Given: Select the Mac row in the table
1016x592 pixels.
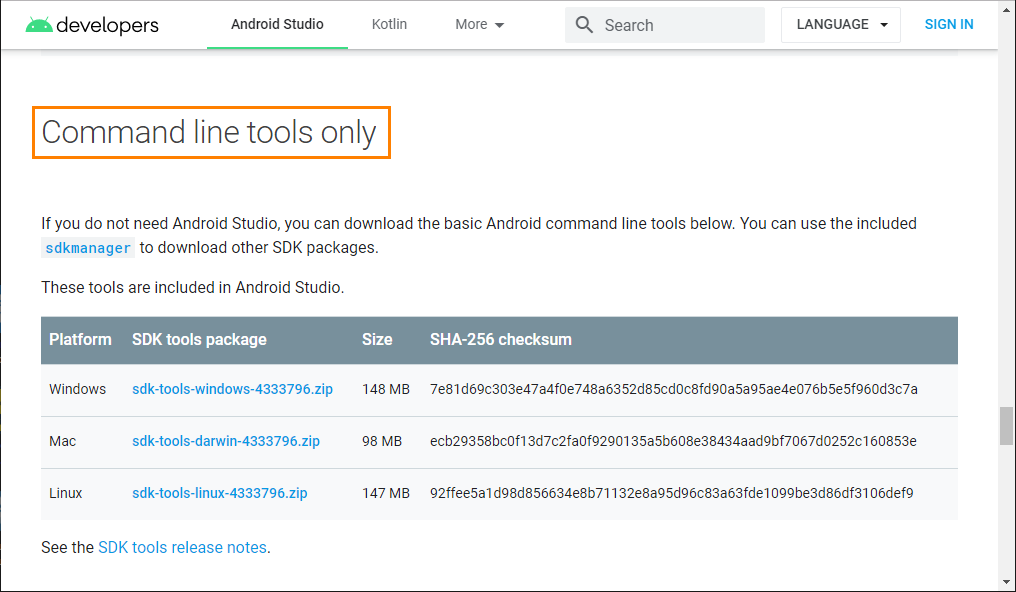Looking at the screenshot, I should point(65,441).
